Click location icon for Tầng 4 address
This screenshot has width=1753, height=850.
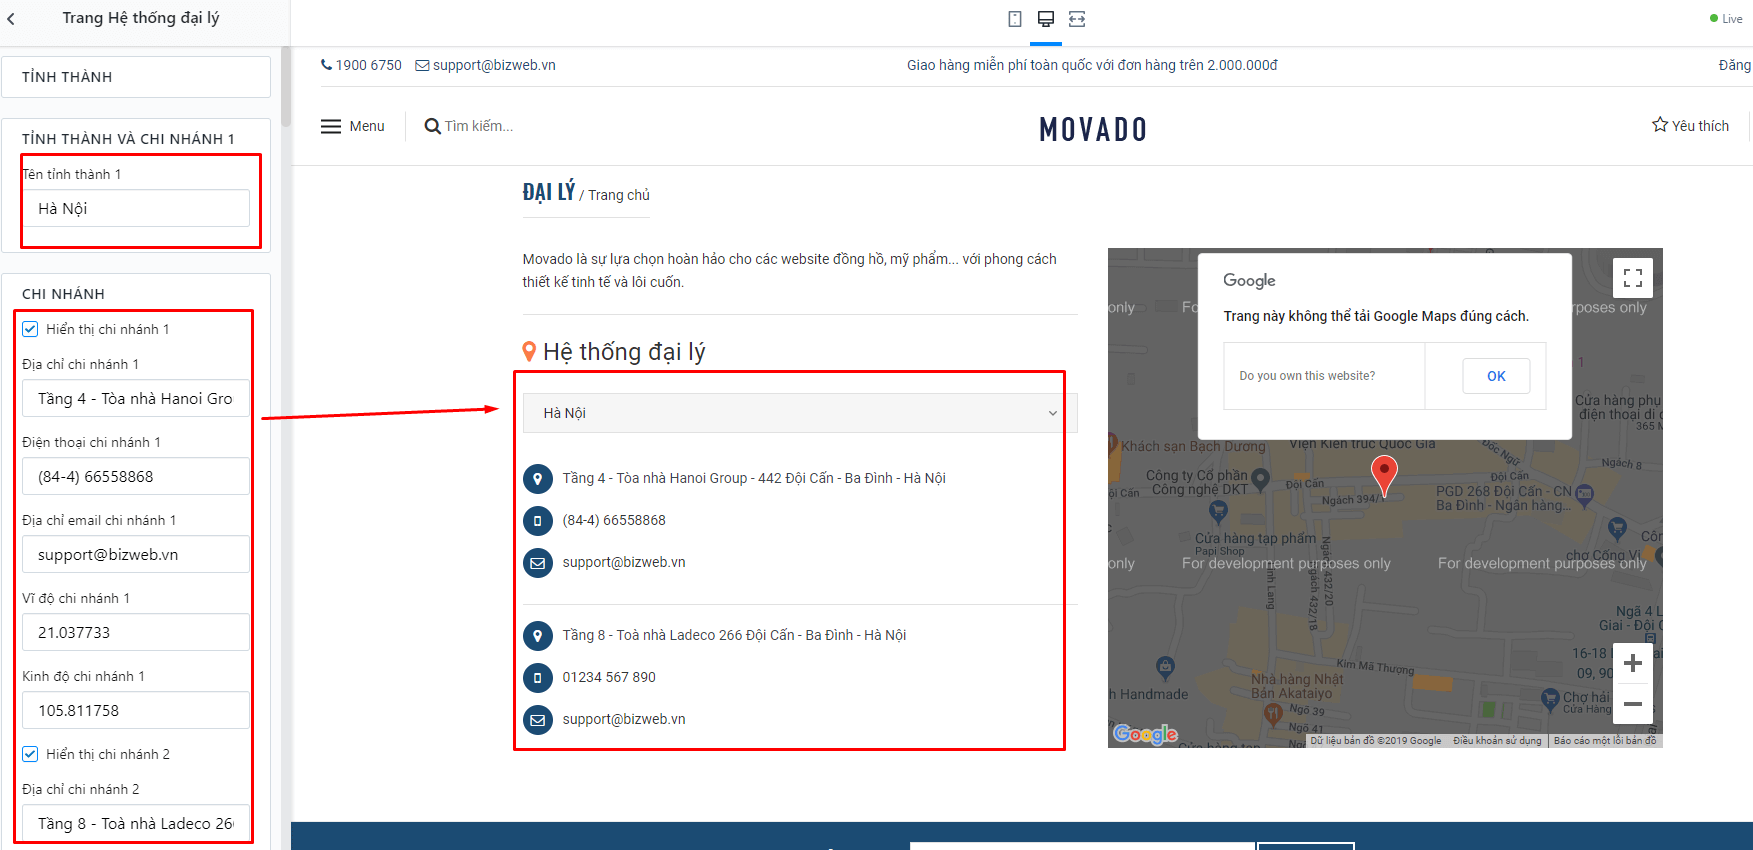[538, 479]
